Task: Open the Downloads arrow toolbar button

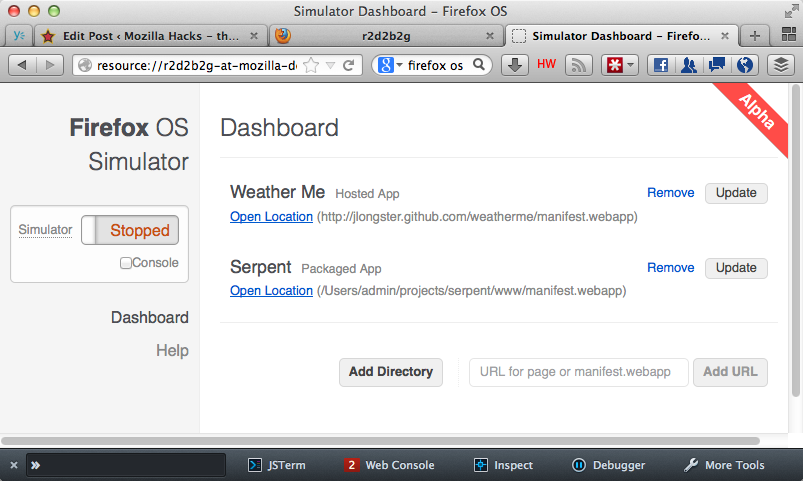Action: [x=515, y=65]
